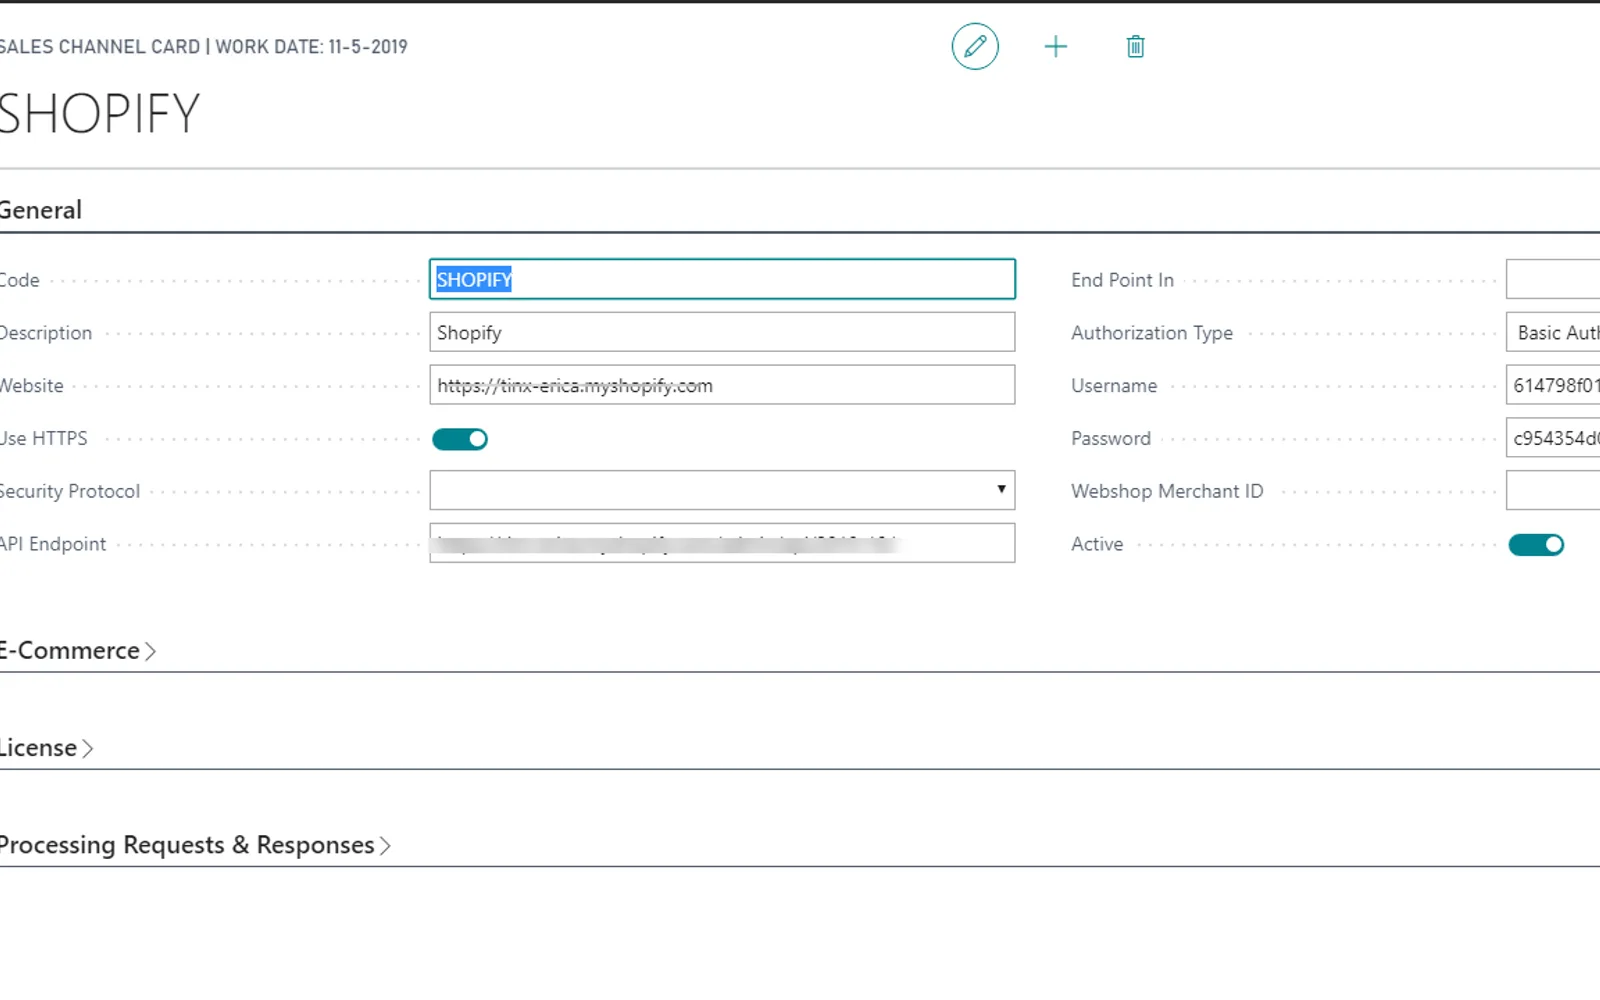This screenshot has width=1600, height=1000.
Task: Click the Webshop Merchant ID label
Action: (x=1167, y=491)
